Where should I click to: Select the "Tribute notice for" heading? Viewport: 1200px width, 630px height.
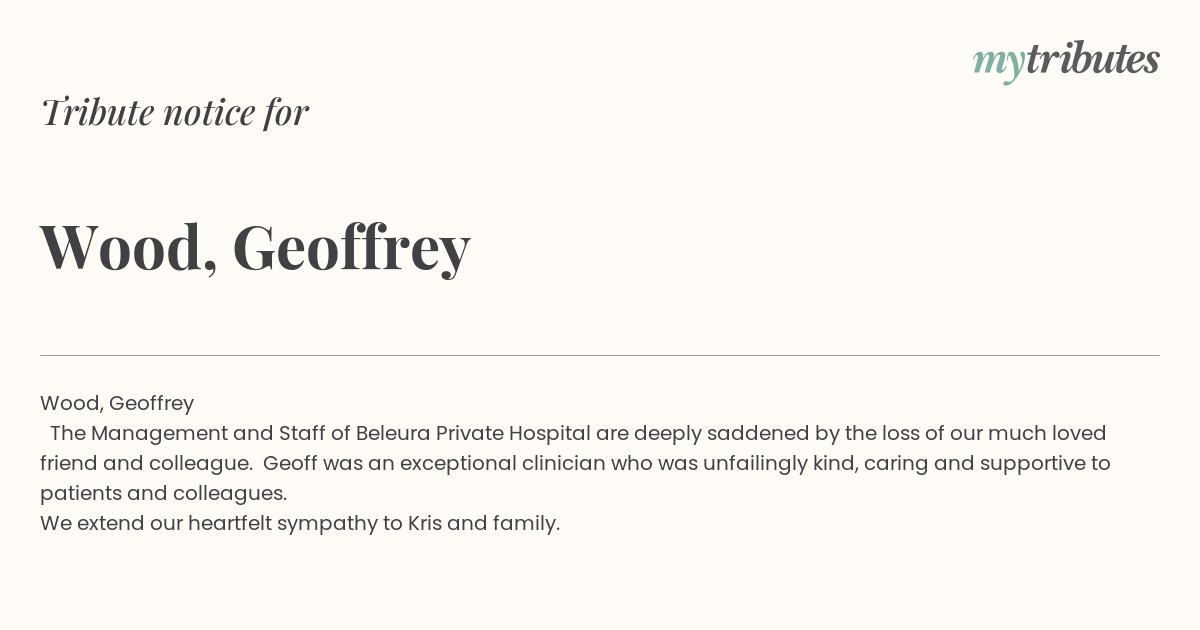175,112
